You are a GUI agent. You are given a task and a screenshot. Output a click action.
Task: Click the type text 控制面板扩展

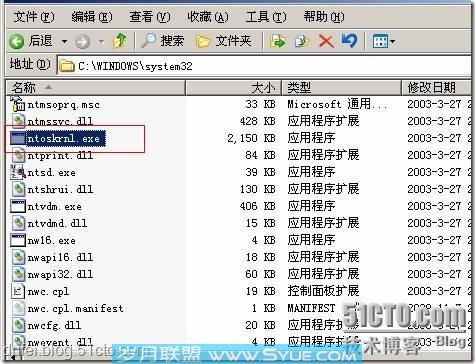[x=323, y=291]
